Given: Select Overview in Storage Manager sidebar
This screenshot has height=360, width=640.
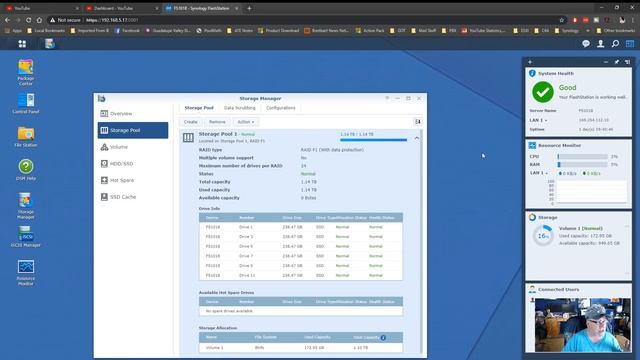Looking at the screenshot, I should (133, 113).
